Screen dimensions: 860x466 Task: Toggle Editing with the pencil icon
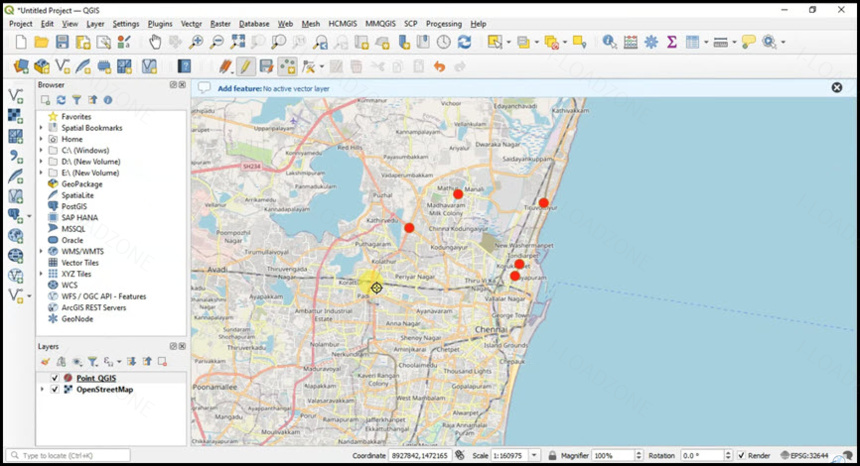point(246,67)
